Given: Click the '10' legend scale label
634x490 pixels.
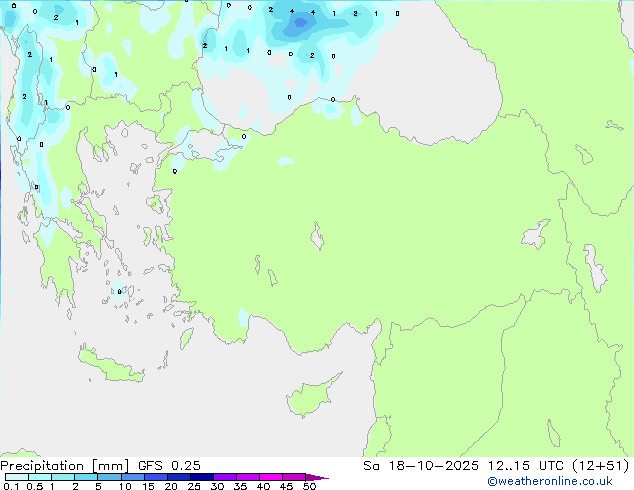Looking at the screenshot, I should (x=125, y=486).
